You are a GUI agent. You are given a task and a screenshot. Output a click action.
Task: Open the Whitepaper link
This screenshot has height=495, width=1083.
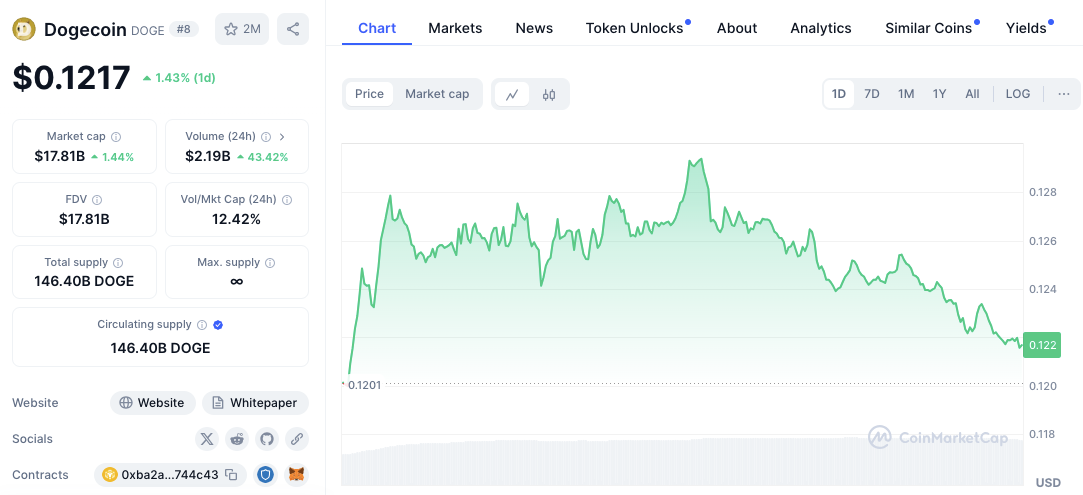255,403
